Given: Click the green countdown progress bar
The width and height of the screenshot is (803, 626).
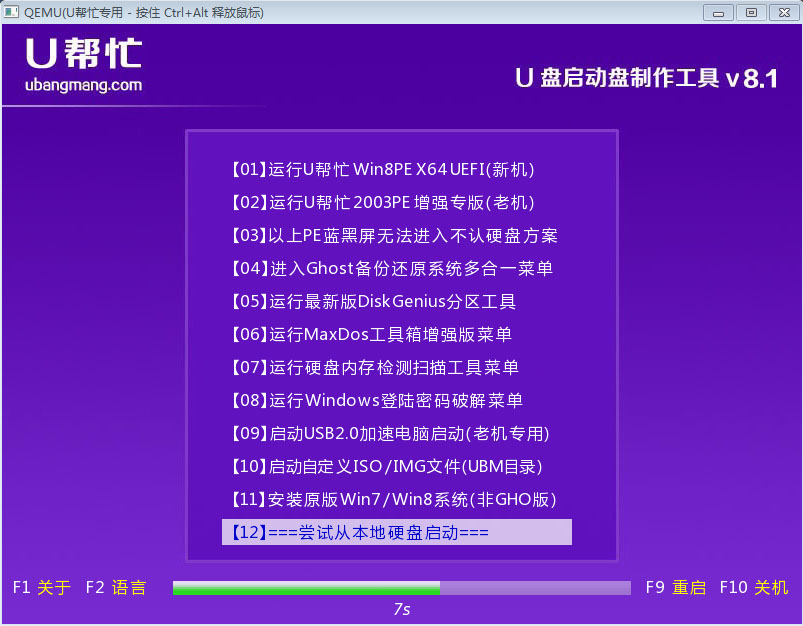Looking at the screenshot, I should point(305,588).
